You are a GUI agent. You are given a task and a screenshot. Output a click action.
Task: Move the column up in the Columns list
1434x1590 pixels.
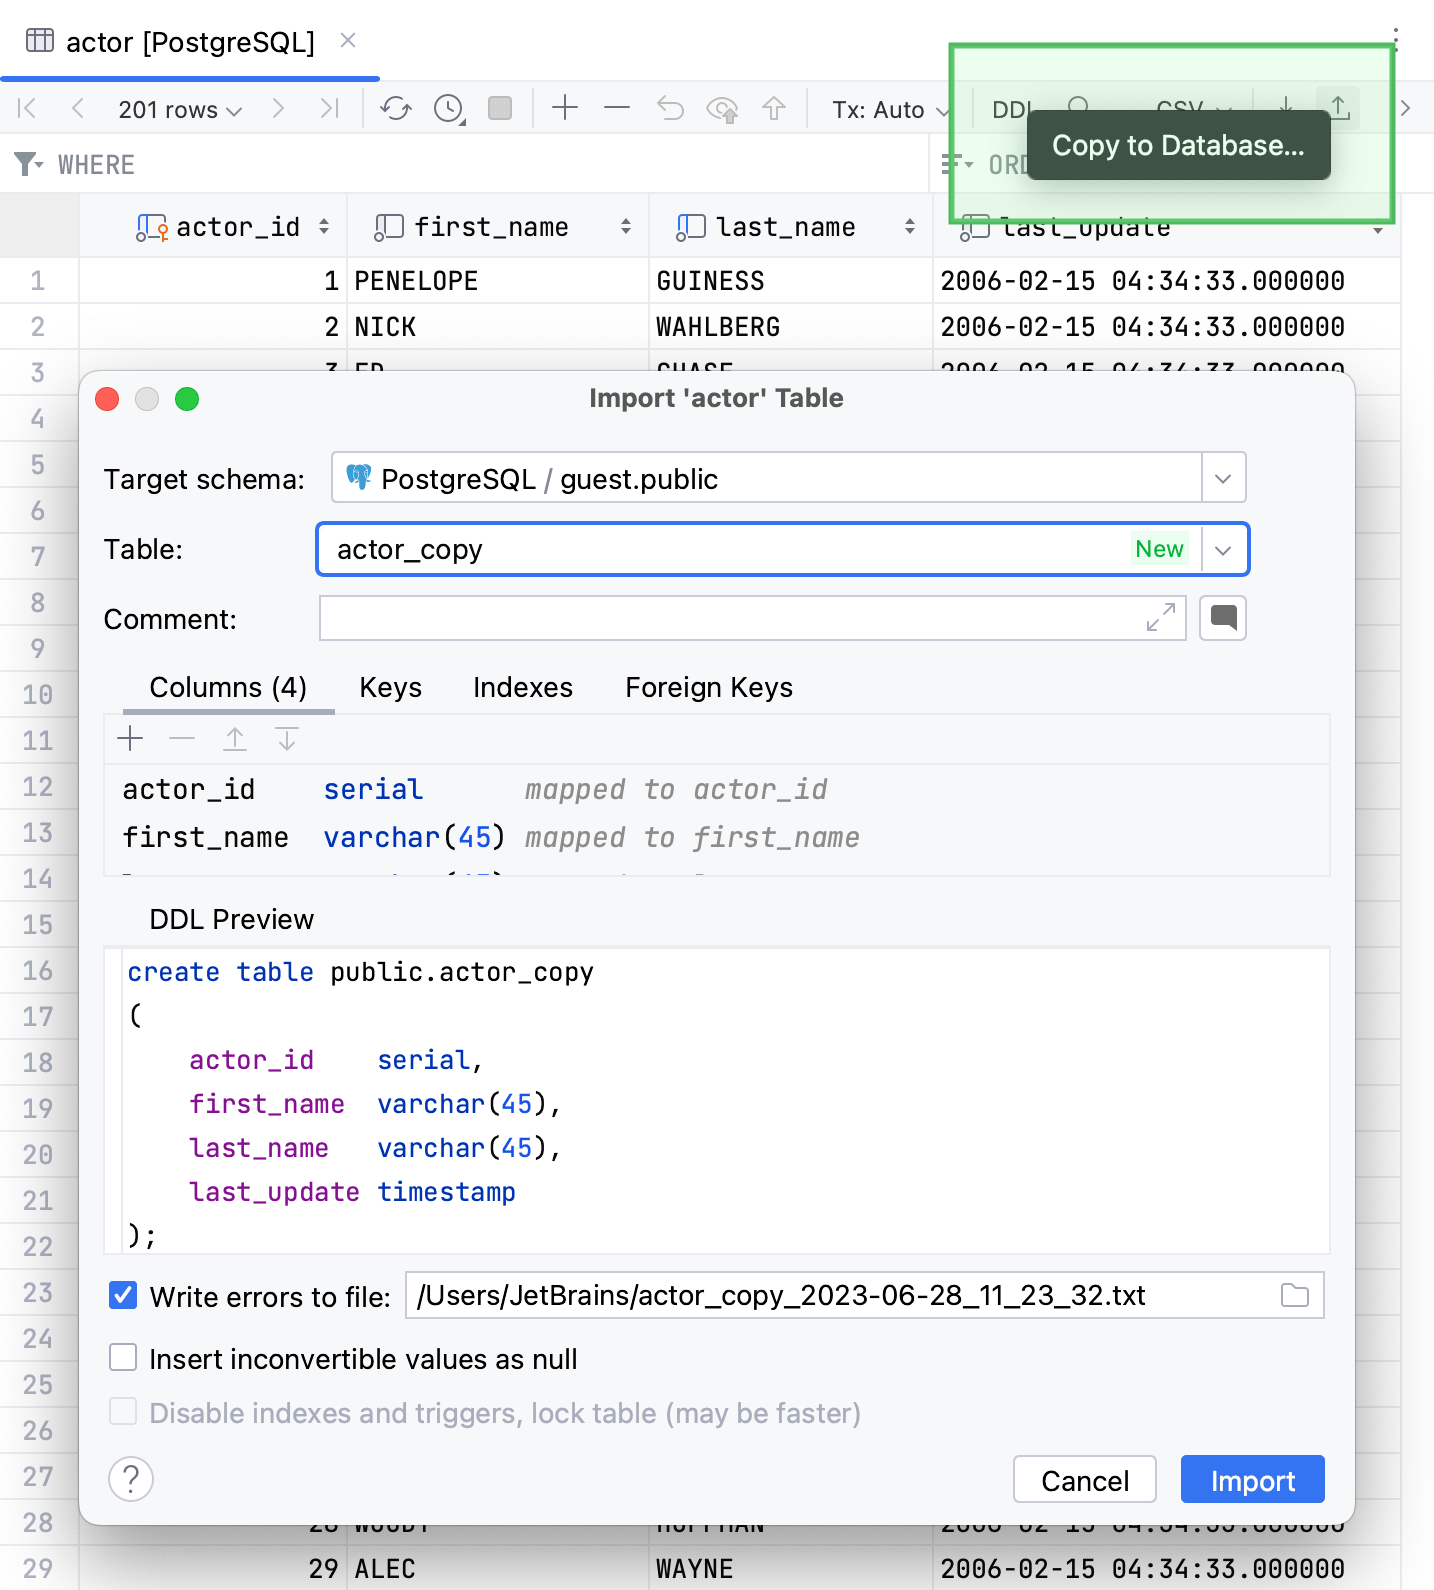(235, 739)
